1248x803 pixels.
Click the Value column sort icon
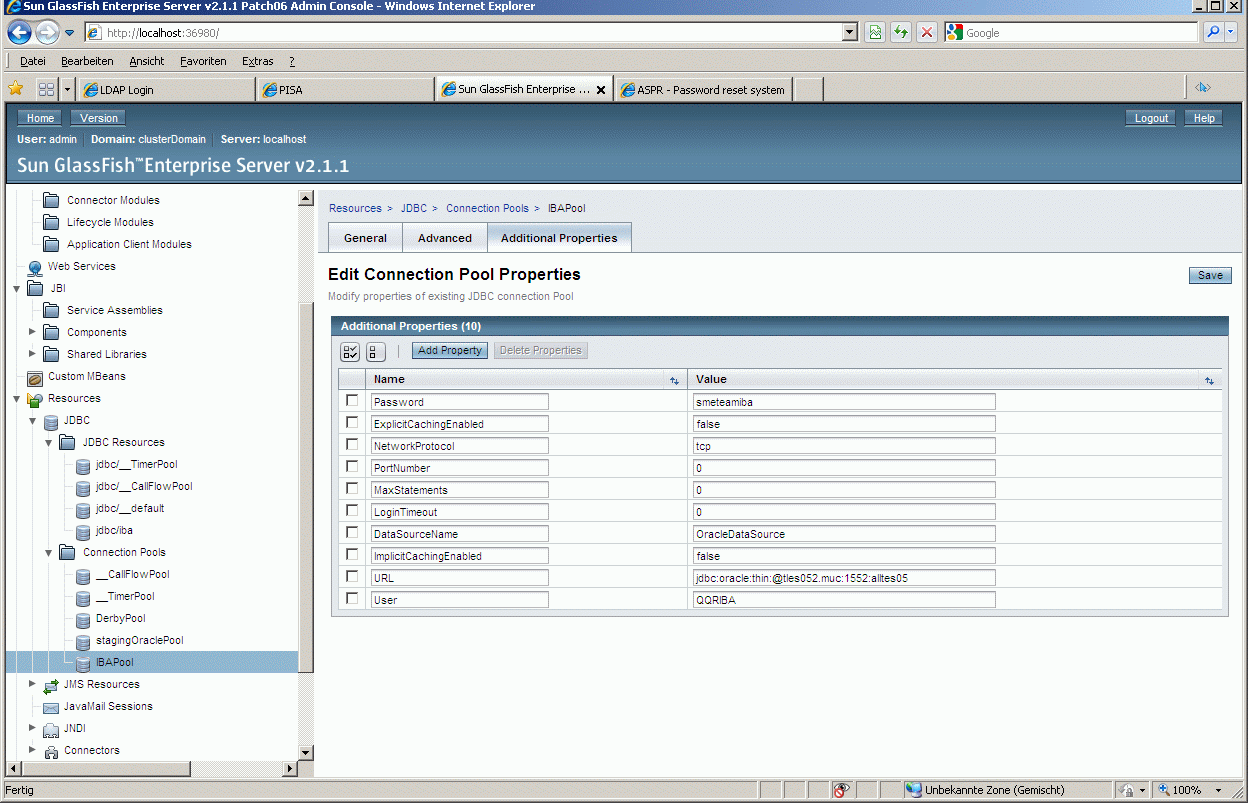1209,381
